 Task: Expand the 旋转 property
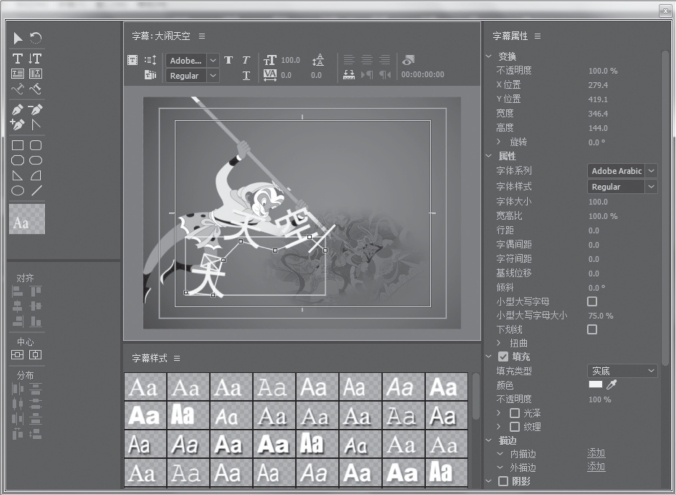click(x=498, y=141)
